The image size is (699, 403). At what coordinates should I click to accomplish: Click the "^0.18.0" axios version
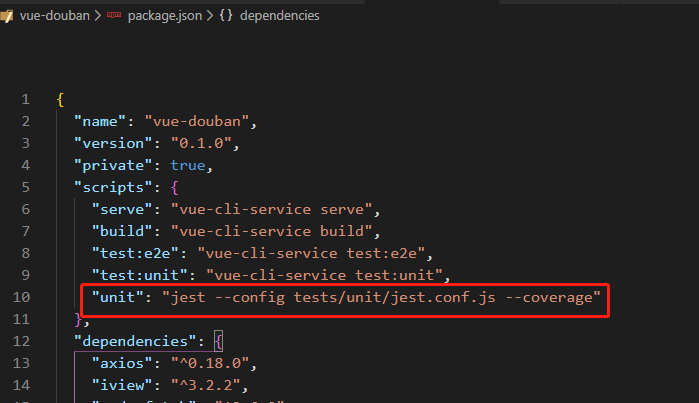point(210,363)
